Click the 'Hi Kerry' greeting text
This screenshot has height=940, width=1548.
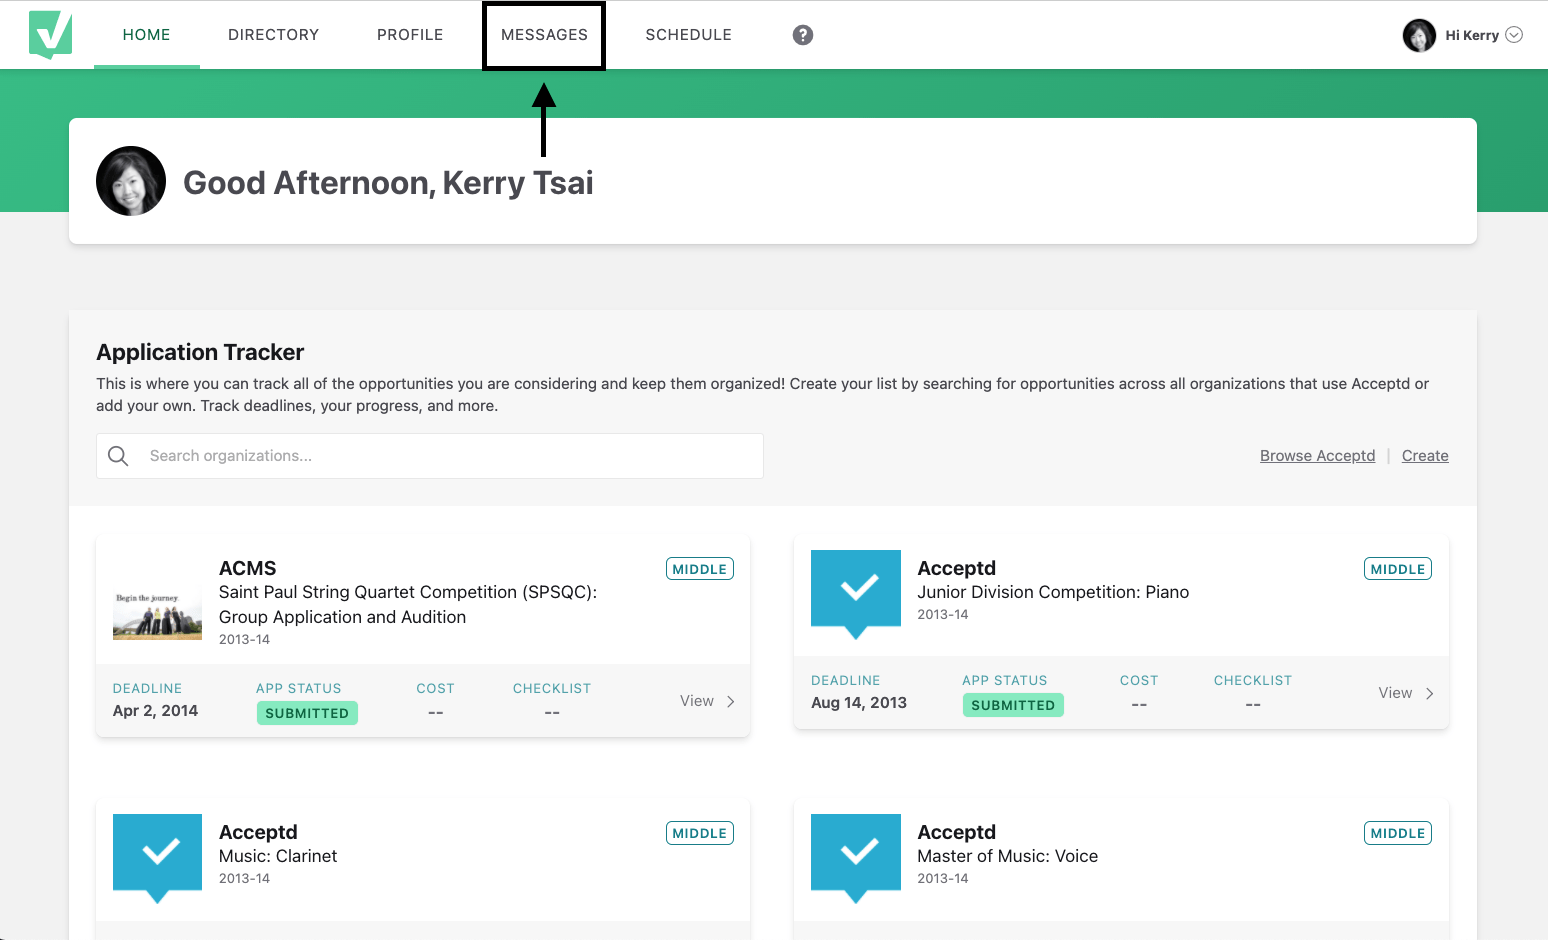[1472, 35]
